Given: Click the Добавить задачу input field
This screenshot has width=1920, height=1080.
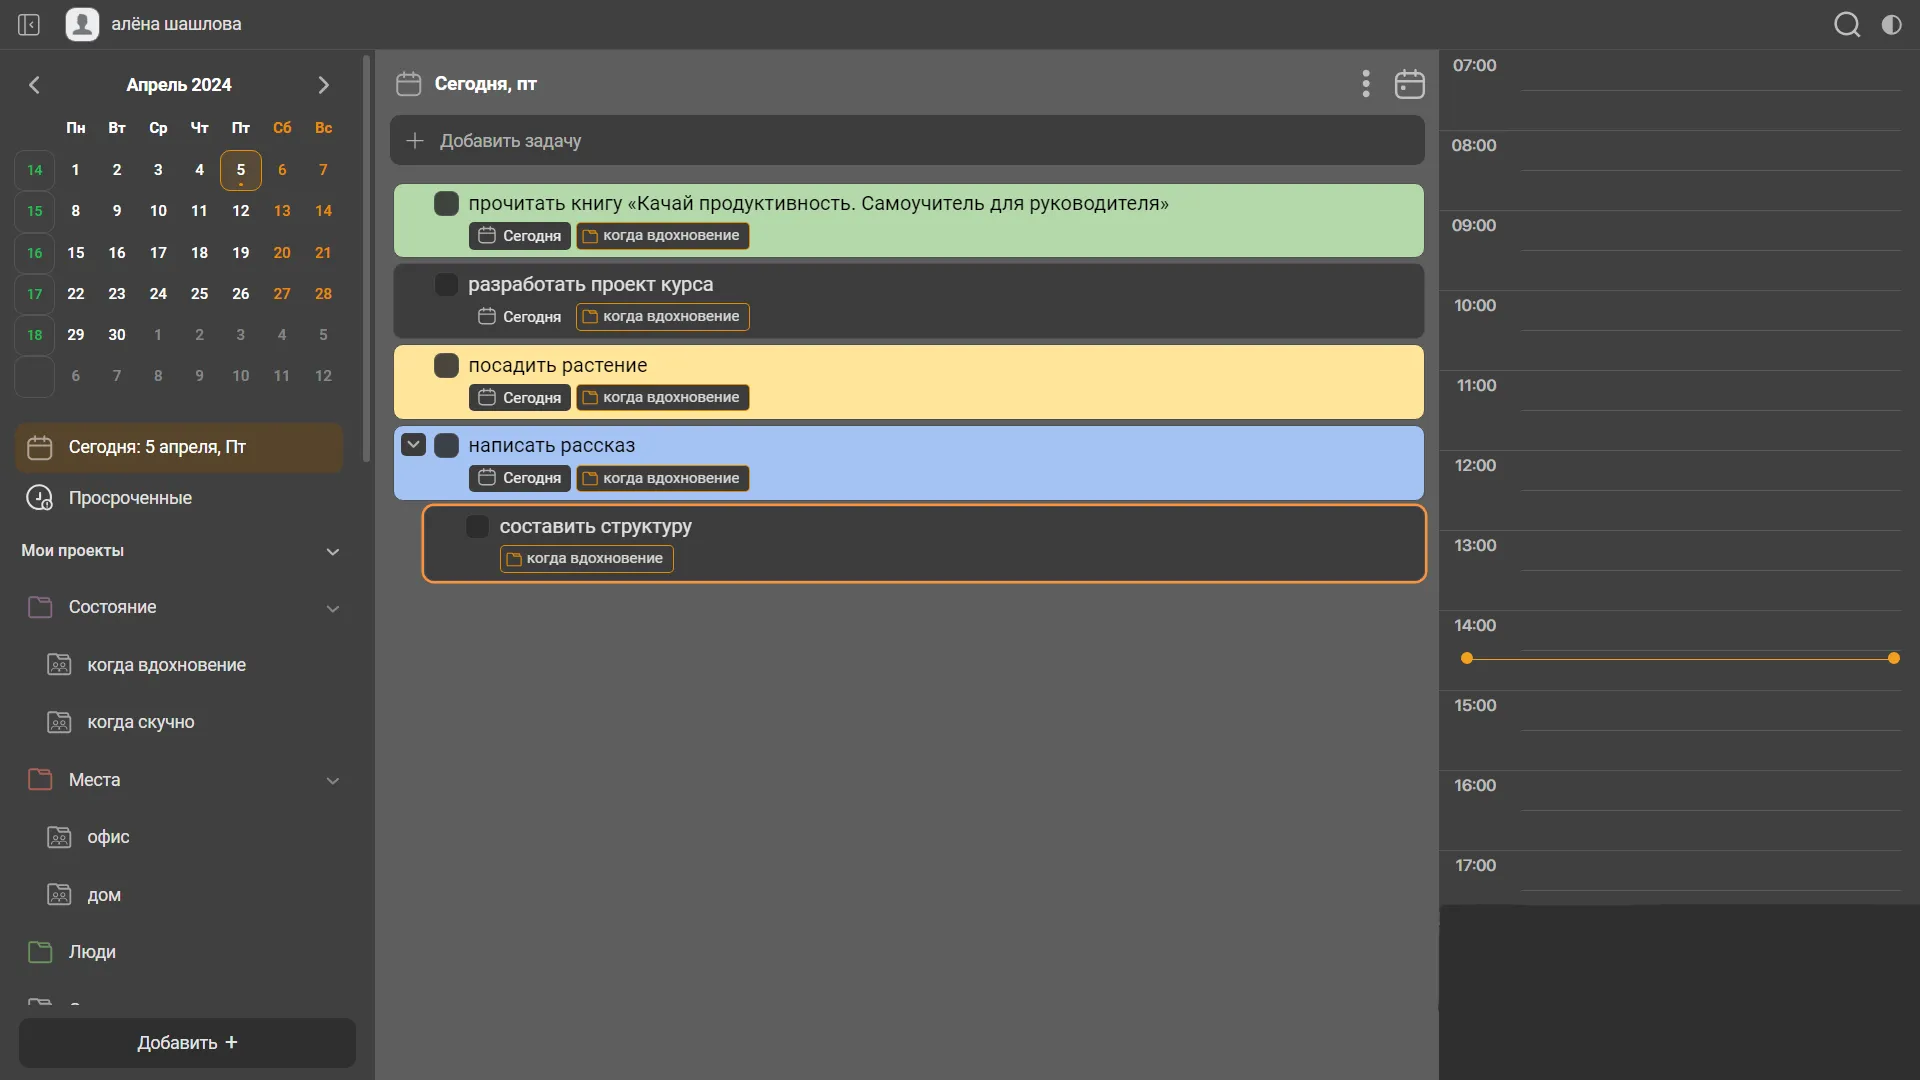Looking at the screenshot, I should coord(906,141).
